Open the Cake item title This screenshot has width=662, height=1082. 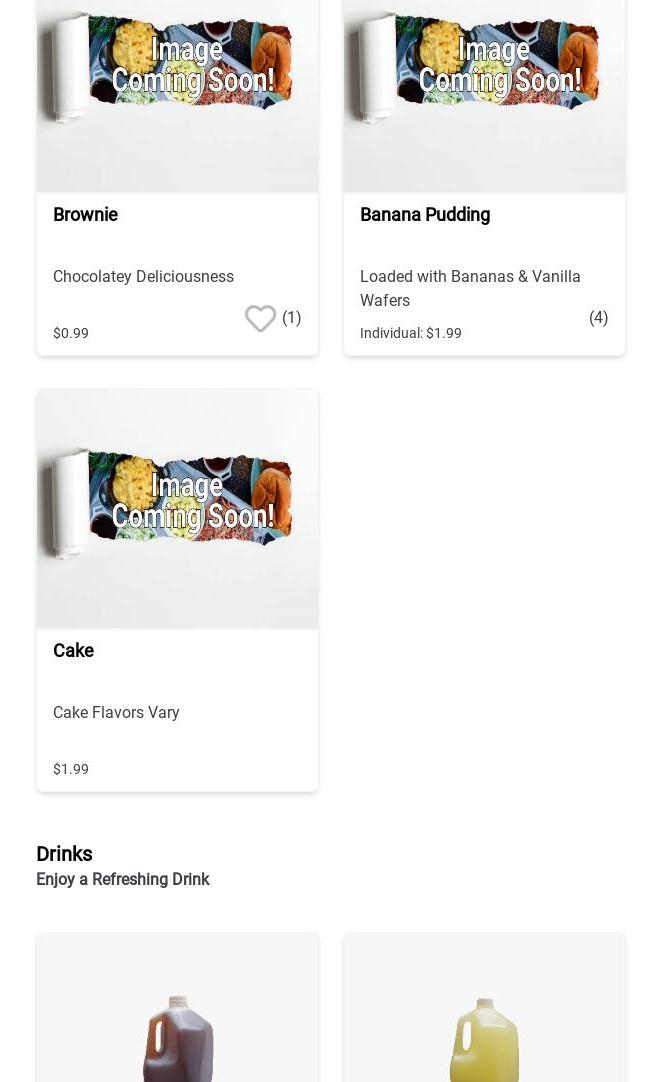(73, 651)
